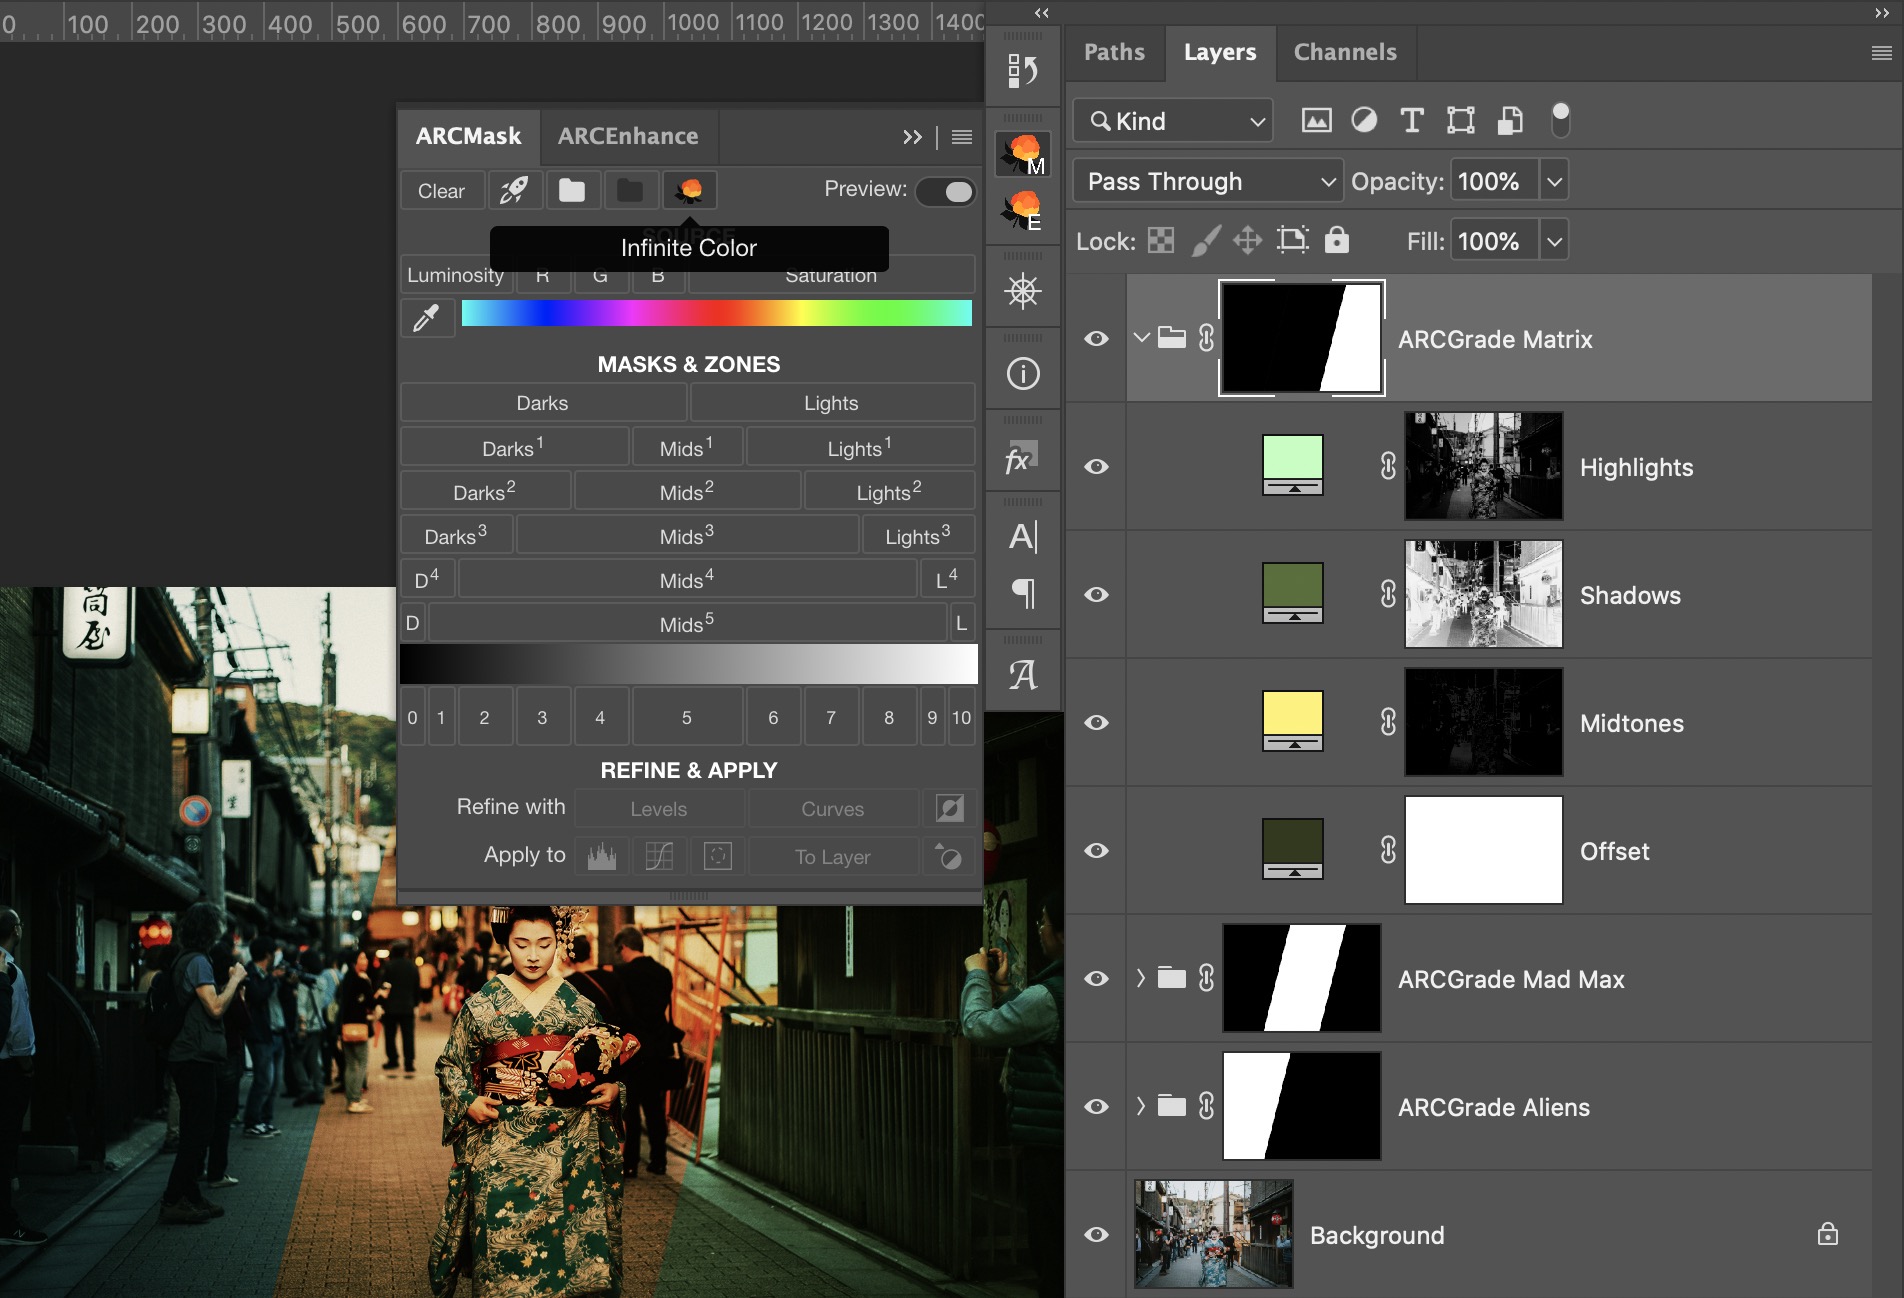1904x1298 pixels.
Task: Hide the Offset layer
Action: pyautogui.click(x=1096, y=851)
